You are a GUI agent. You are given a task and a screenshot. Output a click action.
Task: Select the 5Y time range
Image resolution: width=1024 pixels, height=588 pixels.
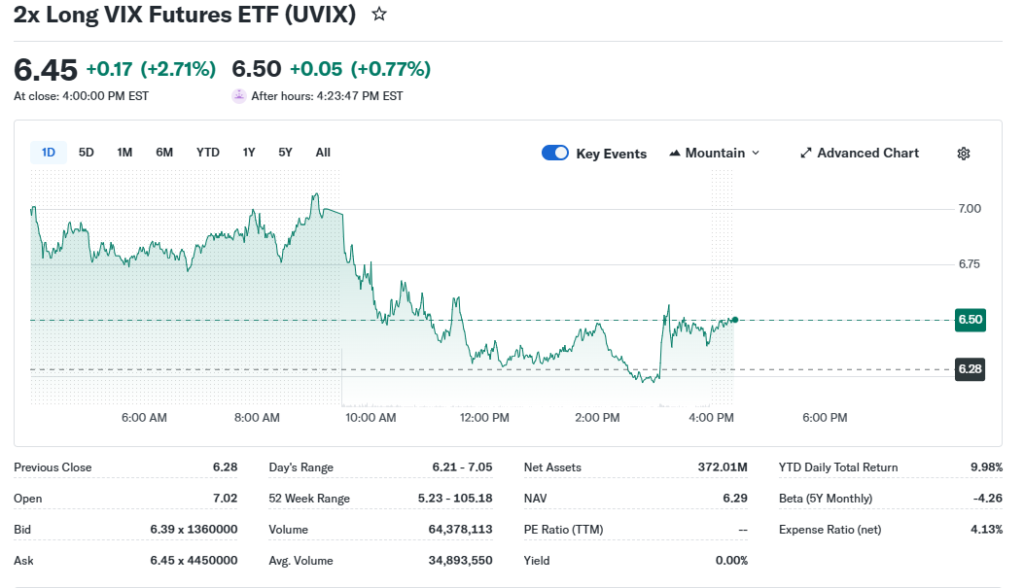(x=286, y=152)
